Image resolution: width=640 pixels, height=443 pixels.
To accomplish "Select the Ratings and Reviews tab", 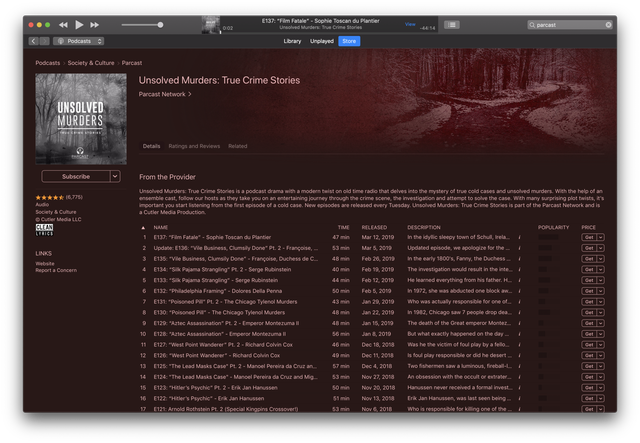I will pos(194,146).
